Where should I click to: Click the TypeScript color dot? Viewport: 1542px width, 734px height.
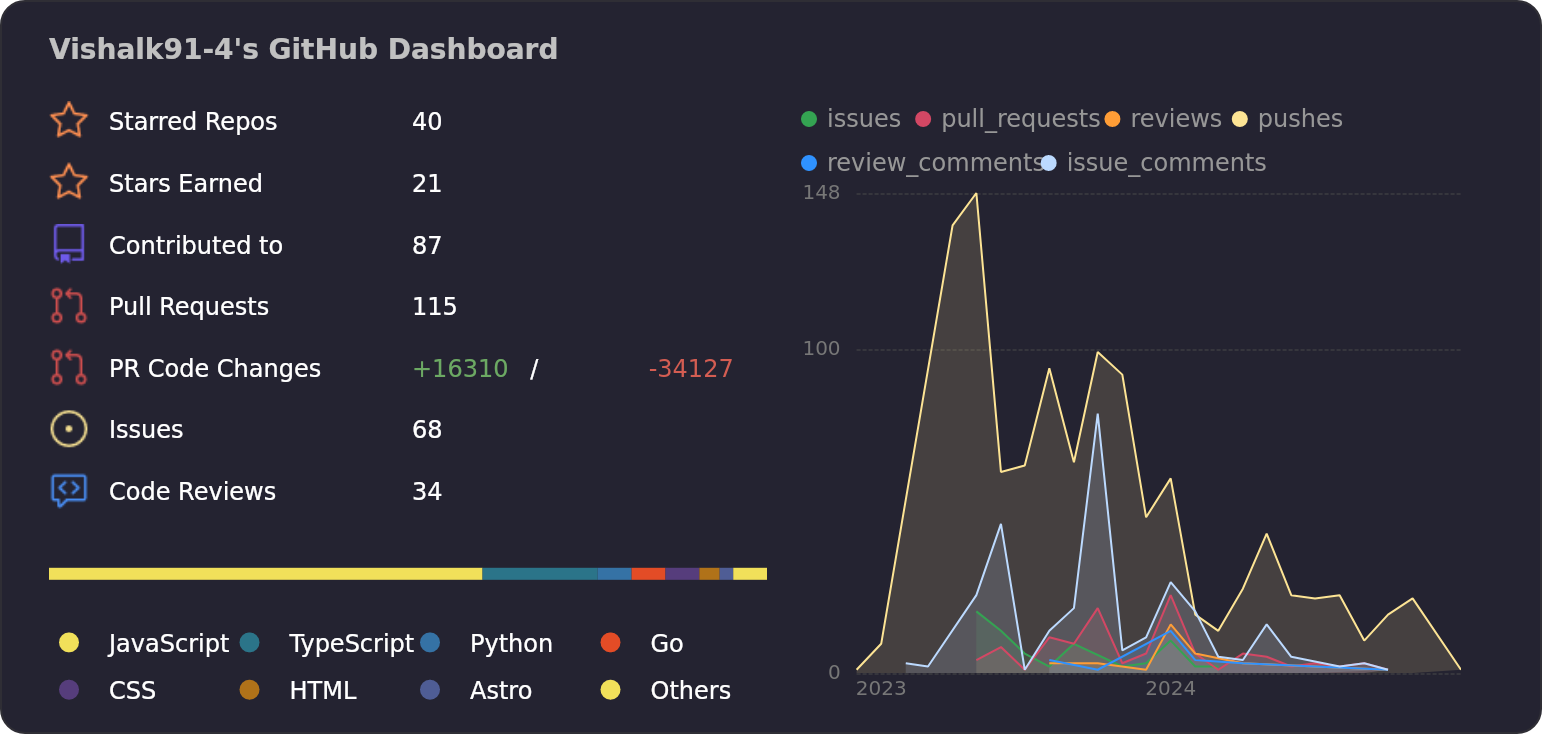pyautogui.click(x=250, y=643)
